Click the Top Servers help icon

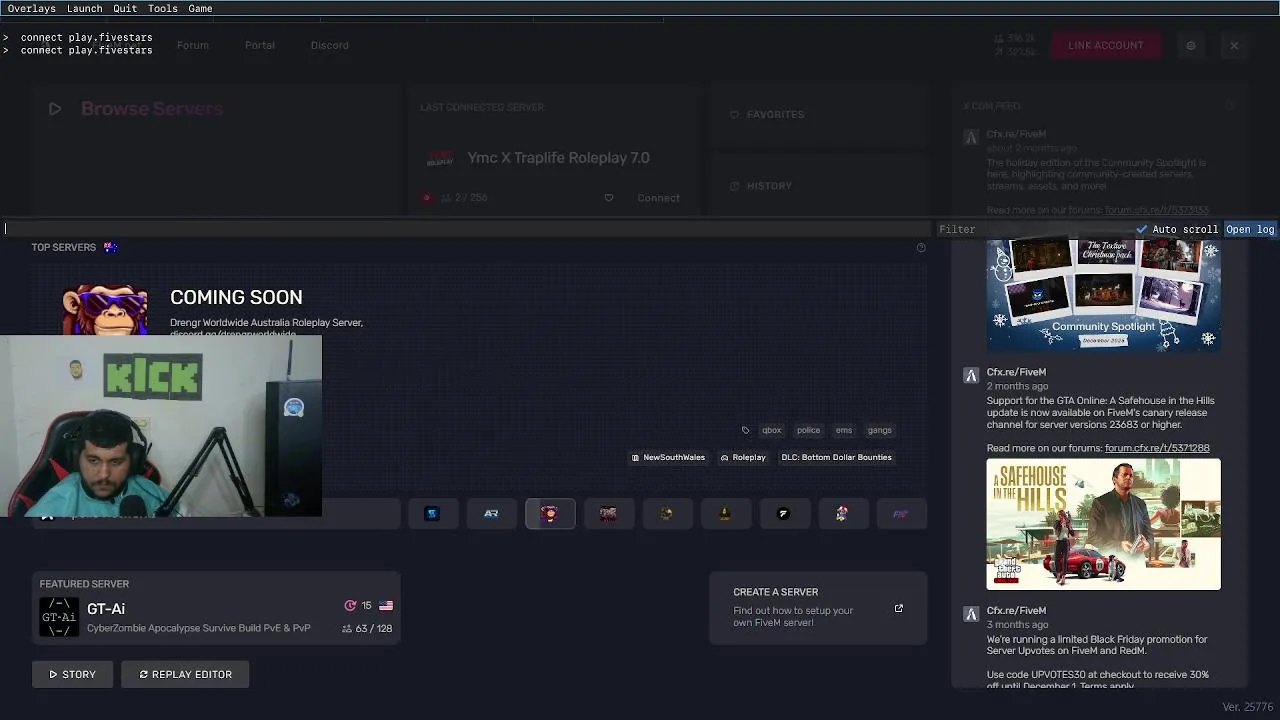[x=921, y=247]
